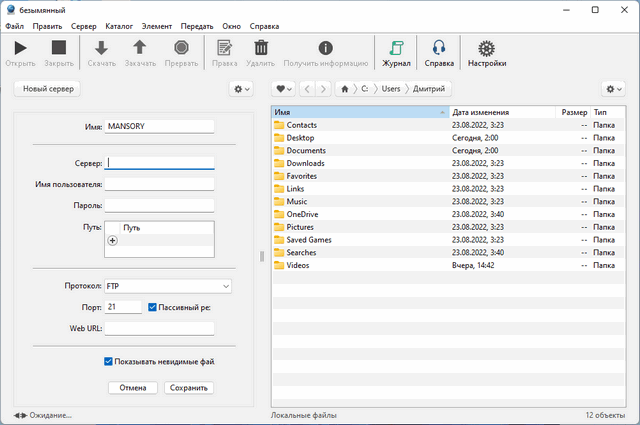This screenshot has width=640, height=425.
Task: Toggle the Пассивный режим checkbox
Action: (152, 307)
